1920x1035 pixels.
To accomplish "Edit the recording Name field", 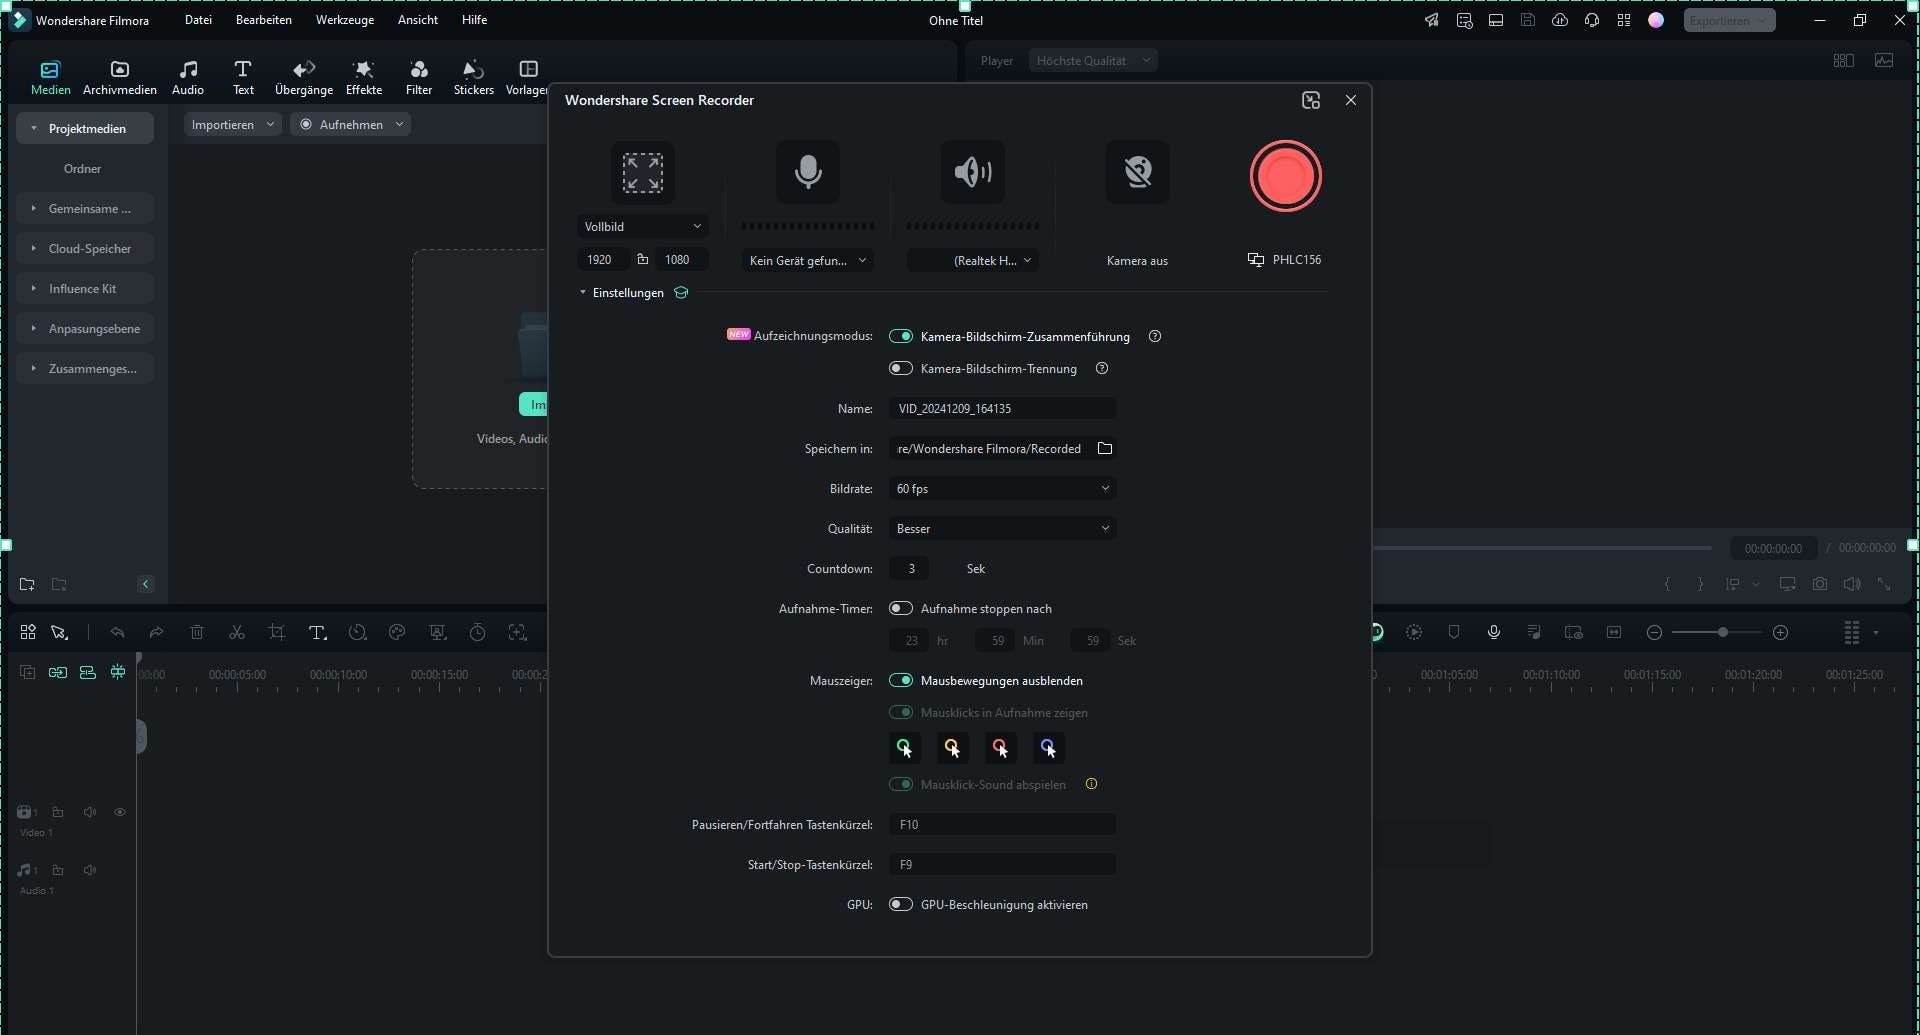I will 1003,408.
